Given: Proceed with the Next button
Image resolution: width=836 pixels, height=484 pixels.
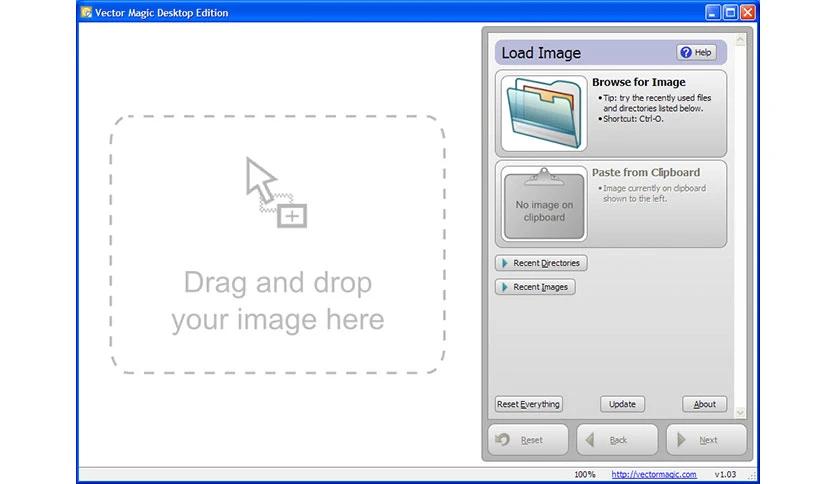Looking at the screenshot, I should tap(706, 440).
